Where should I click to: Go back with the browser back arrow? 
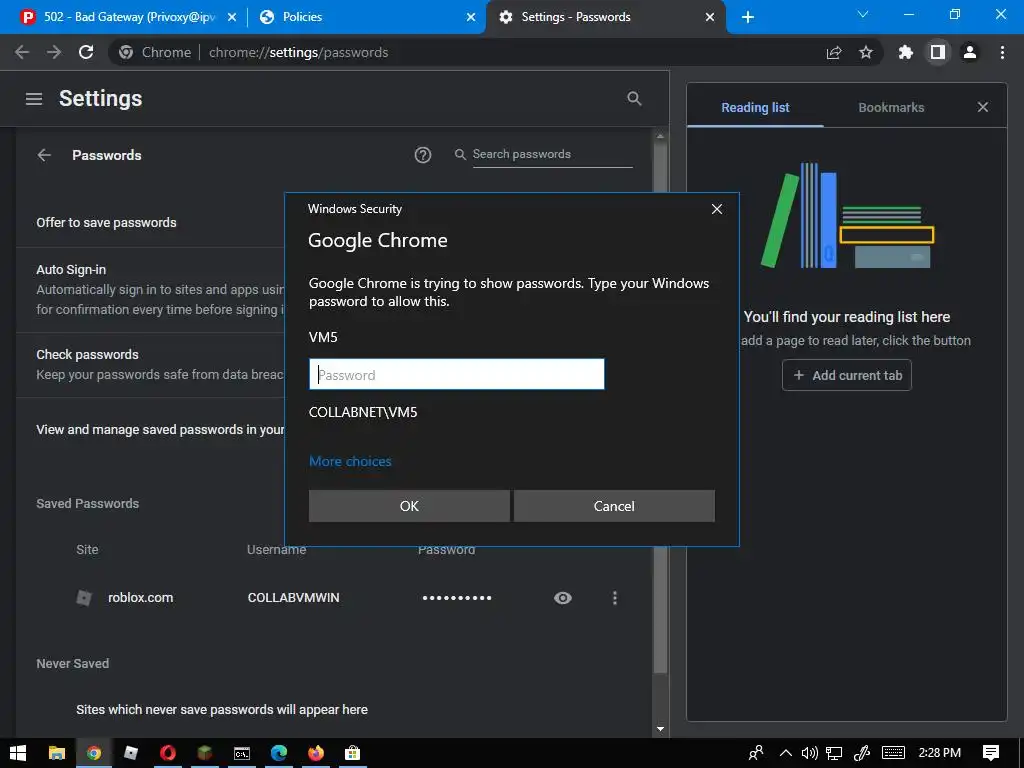[x=22, y=52]
